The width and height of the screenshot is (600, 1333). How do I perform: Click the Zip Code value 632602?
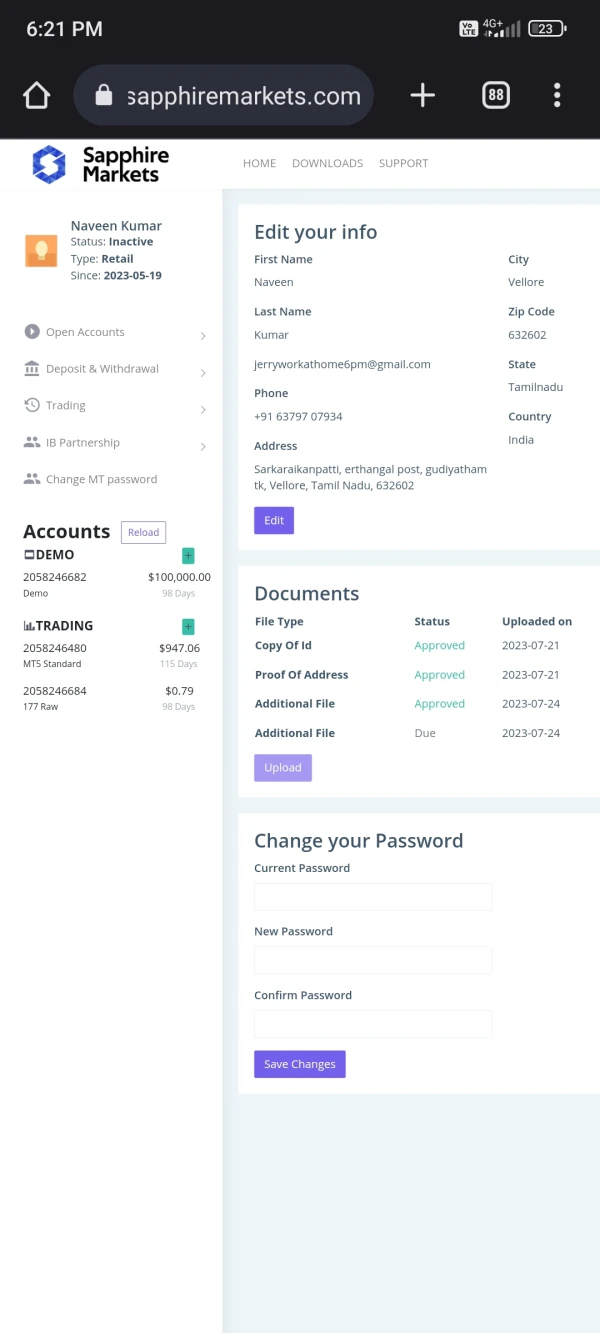(527, 335)
